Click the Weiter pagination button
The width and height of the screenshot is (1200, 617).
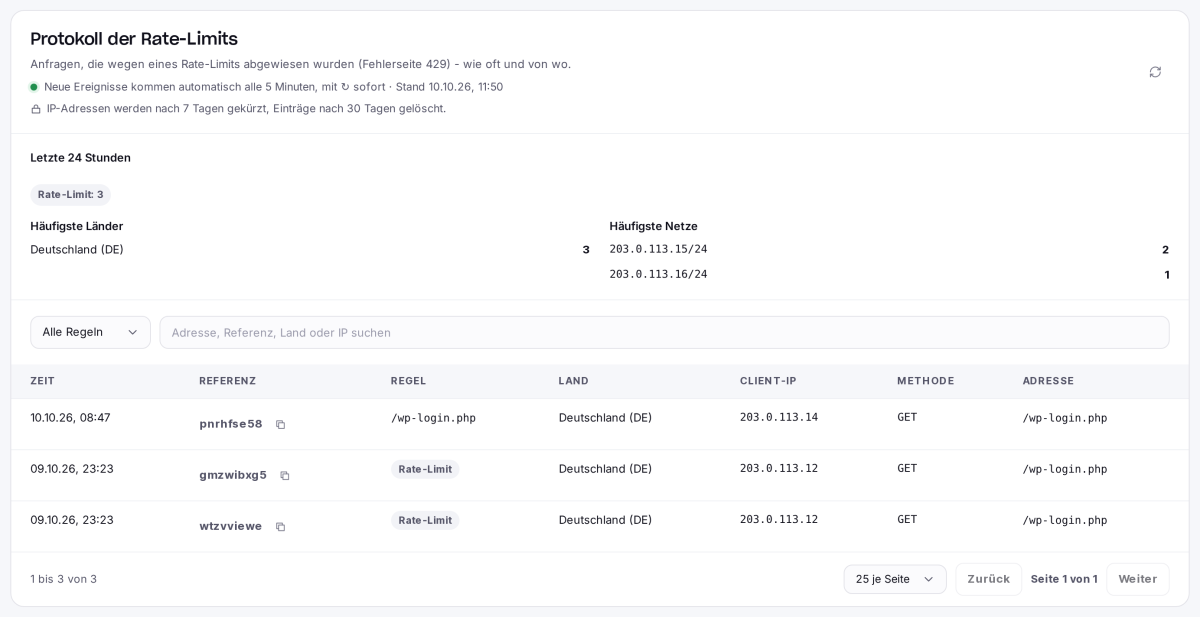pos(1138,579)
